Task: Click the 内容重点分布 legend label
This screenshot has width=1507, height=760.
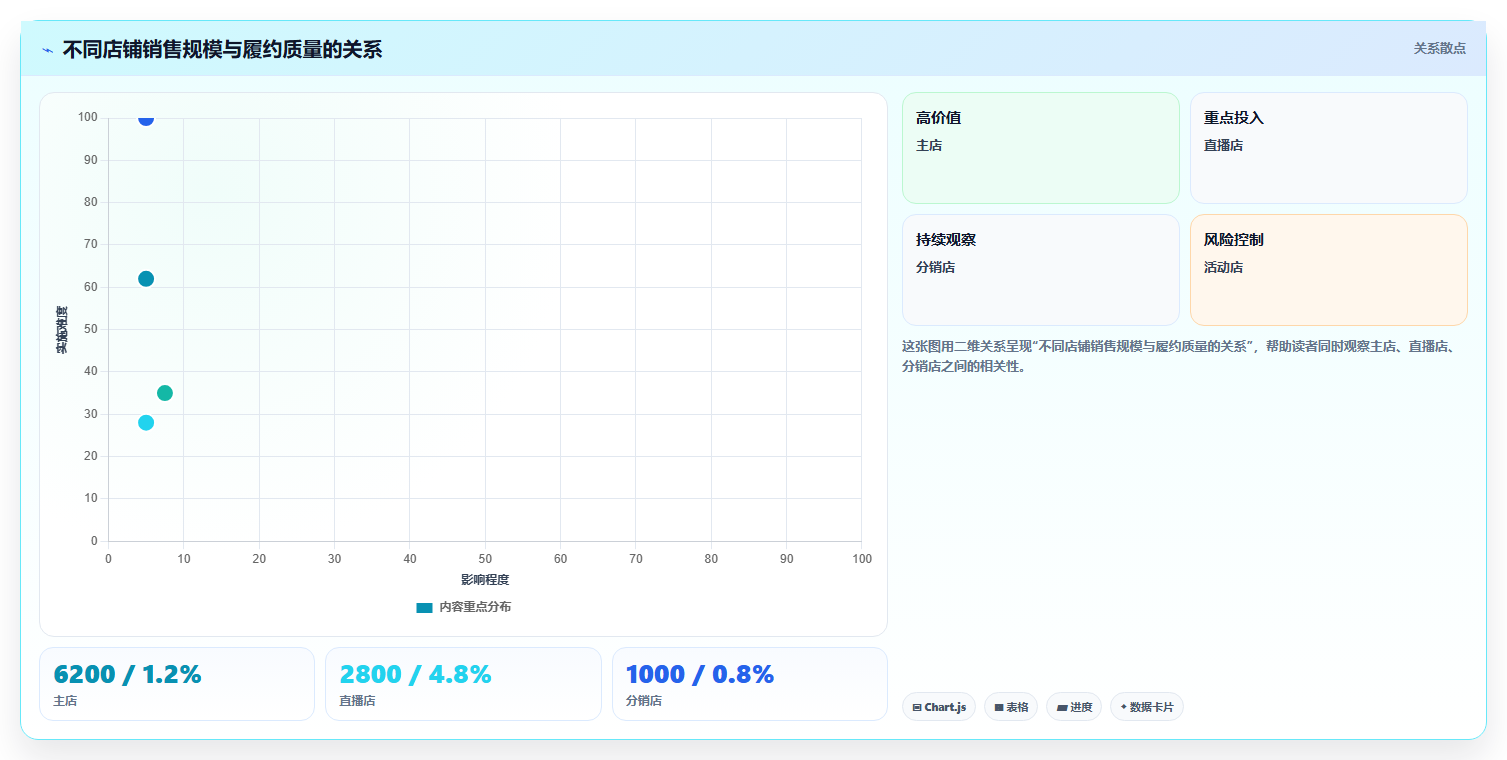Action: (x=475, y=608)
